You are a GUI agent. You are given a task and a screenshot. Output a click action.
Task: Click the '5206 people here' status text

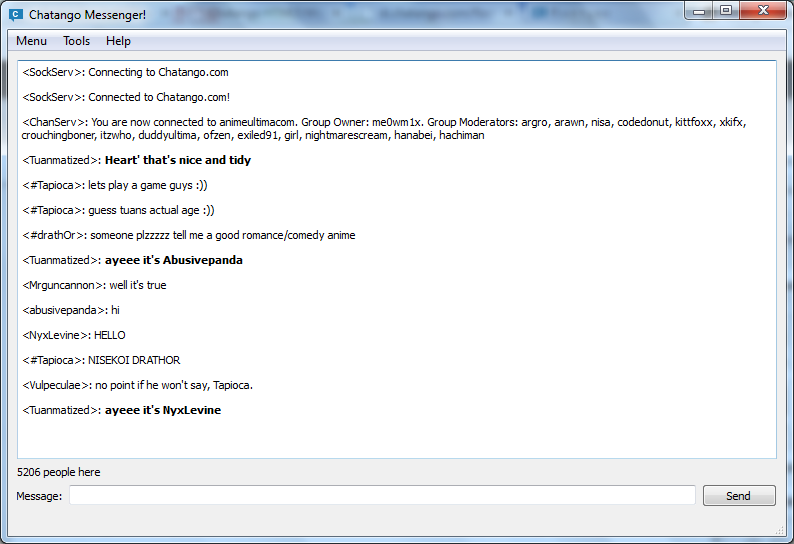(59, 472)
